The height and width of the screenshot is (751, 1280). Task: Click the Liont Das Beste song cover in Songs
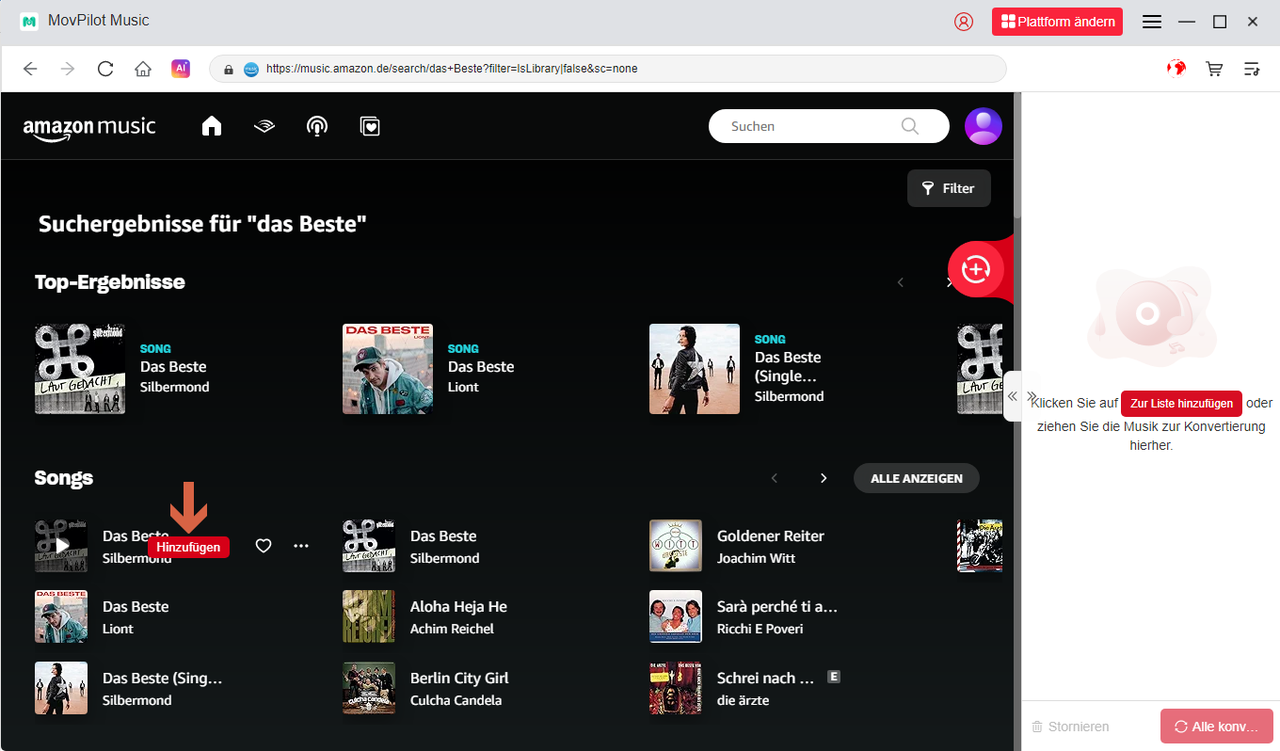tap(61, 617)
